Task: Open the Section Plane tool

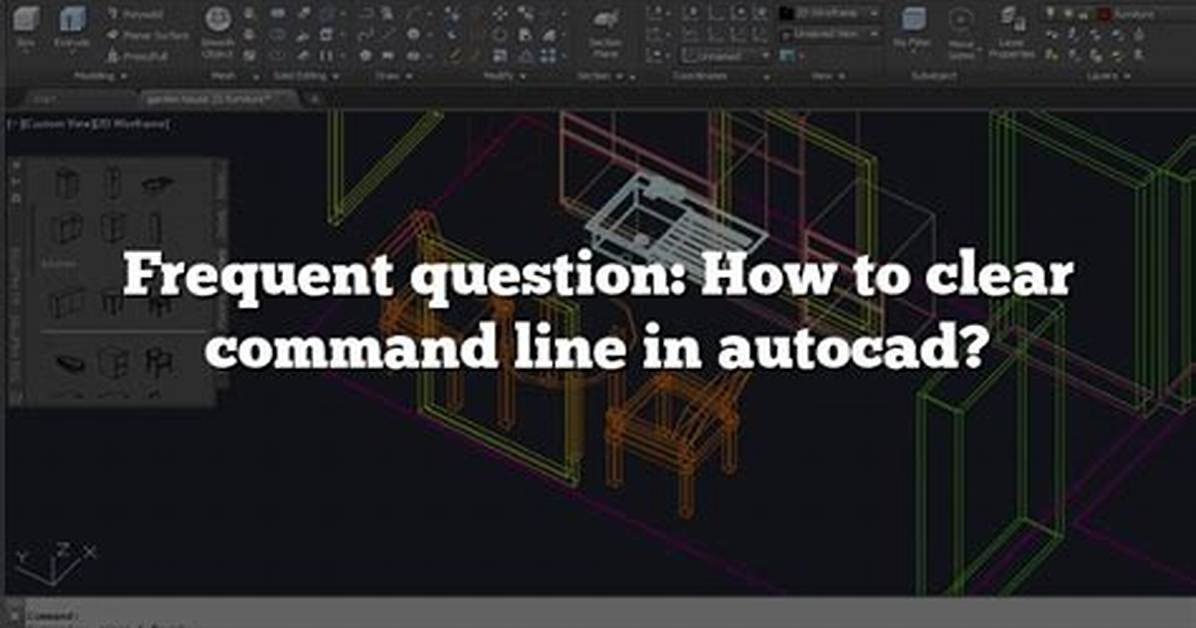Action: point(606,35)
